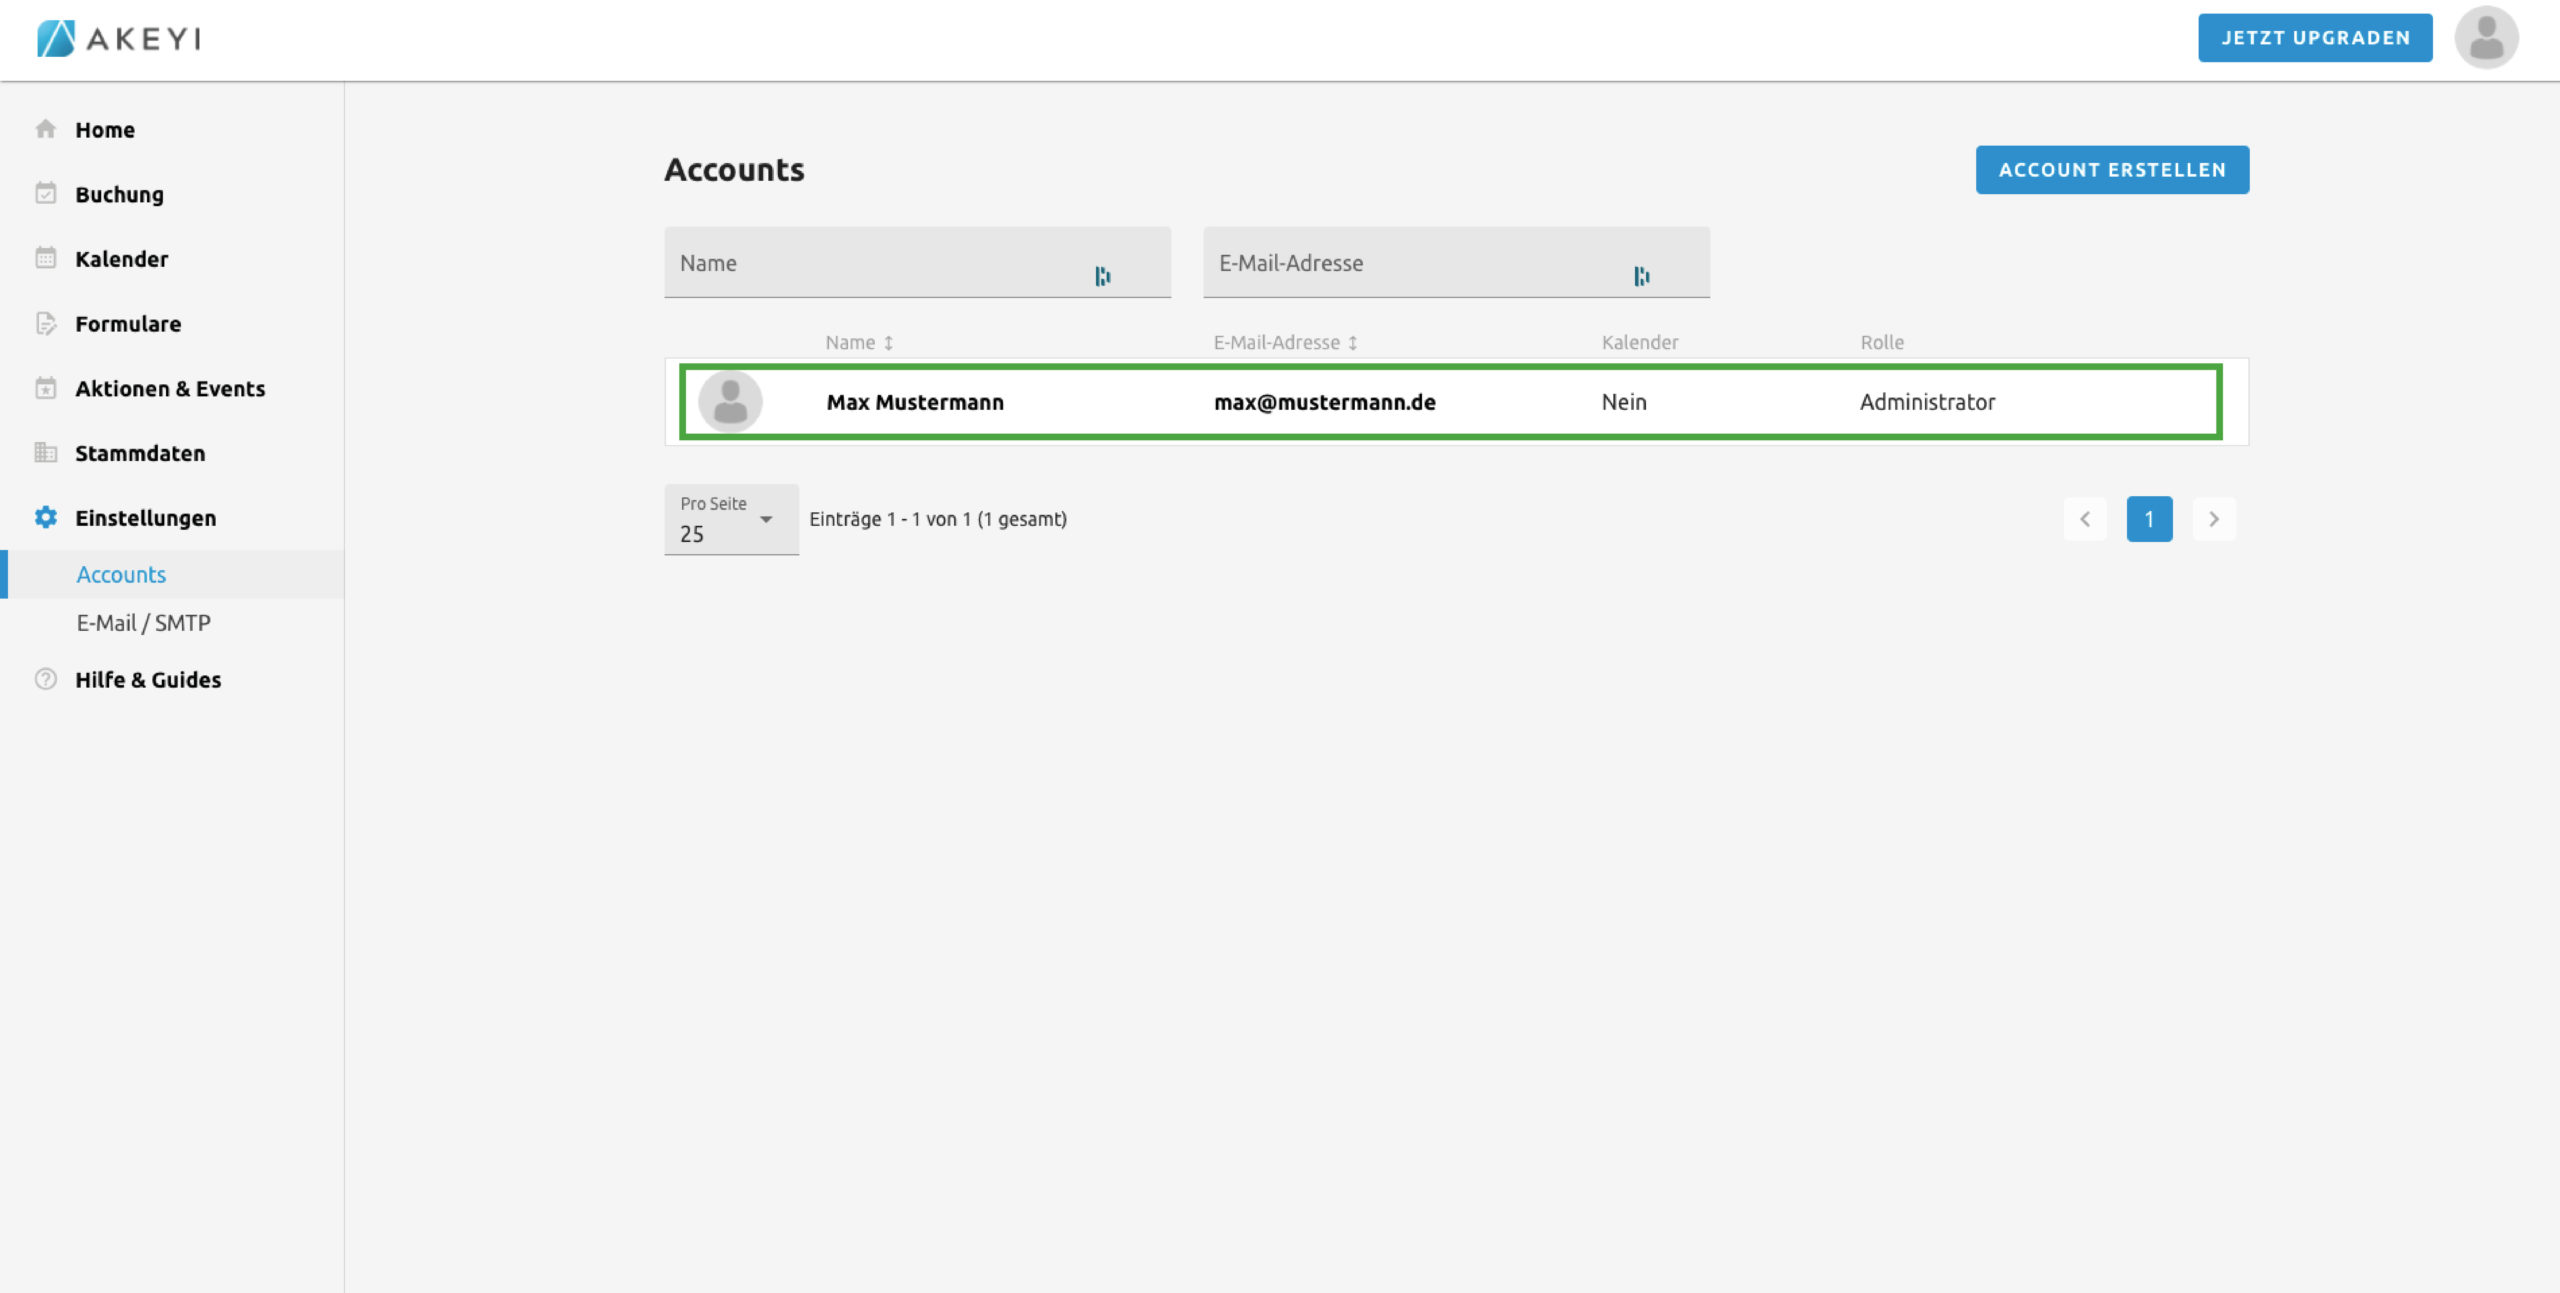The image size is (2560, 1293).
Task: Go to the previous page arrow
Action: tap(2085, 519)
